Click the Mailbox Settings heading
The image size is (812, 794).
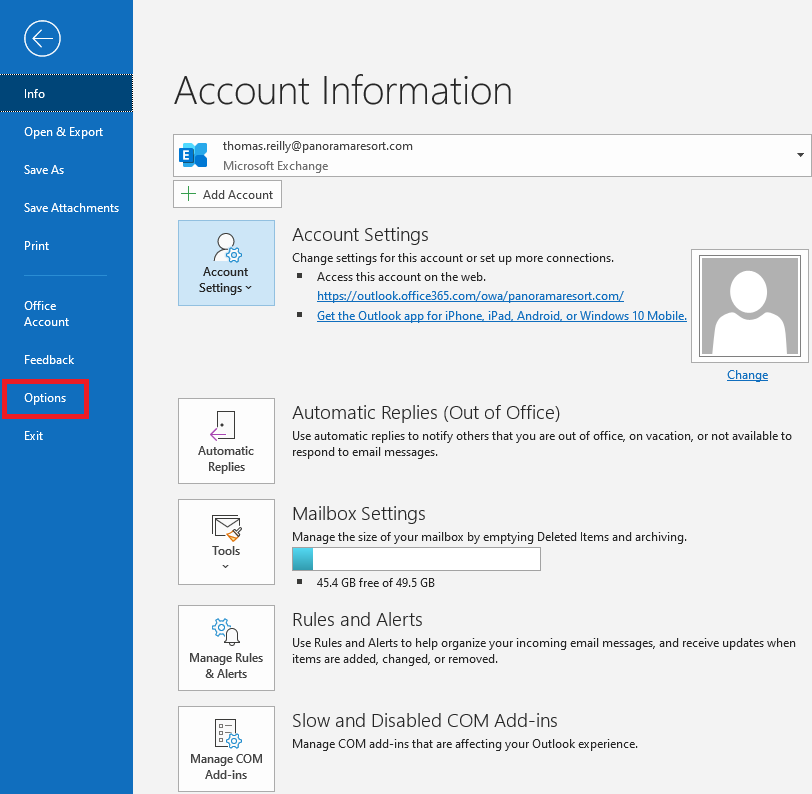[359, 514]
